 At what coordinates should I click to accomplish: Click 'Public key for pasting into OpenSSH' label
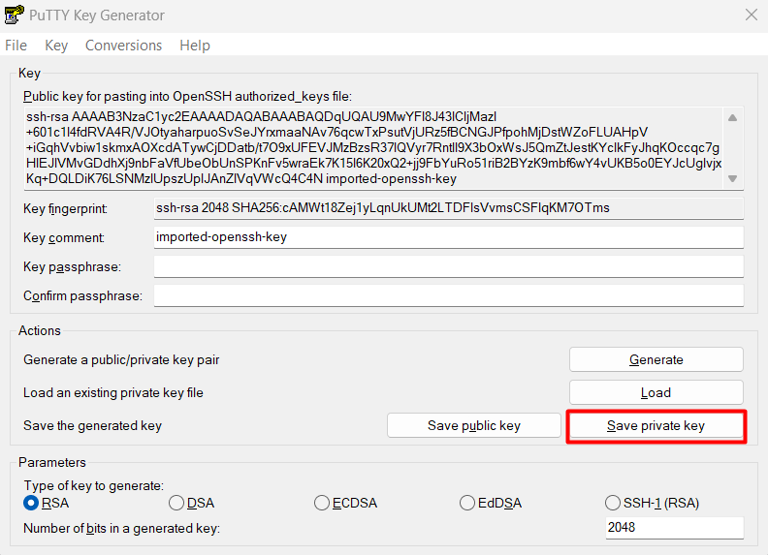[x=187, y=97]
